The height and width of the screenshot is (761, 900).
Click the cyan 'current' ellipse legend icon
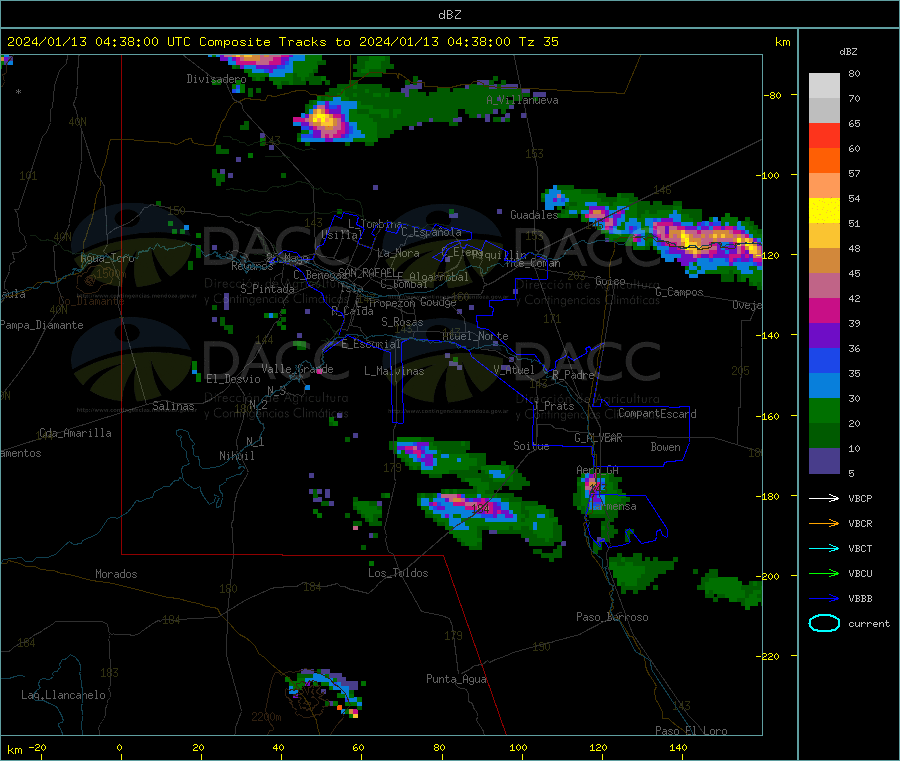(x=824, y=623)
